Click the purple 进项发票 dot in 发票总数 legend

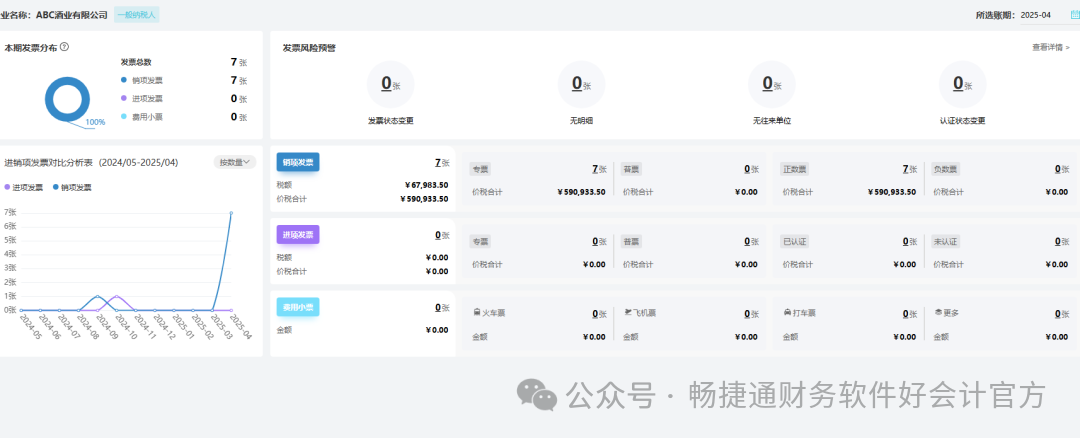tap(124, 98)
